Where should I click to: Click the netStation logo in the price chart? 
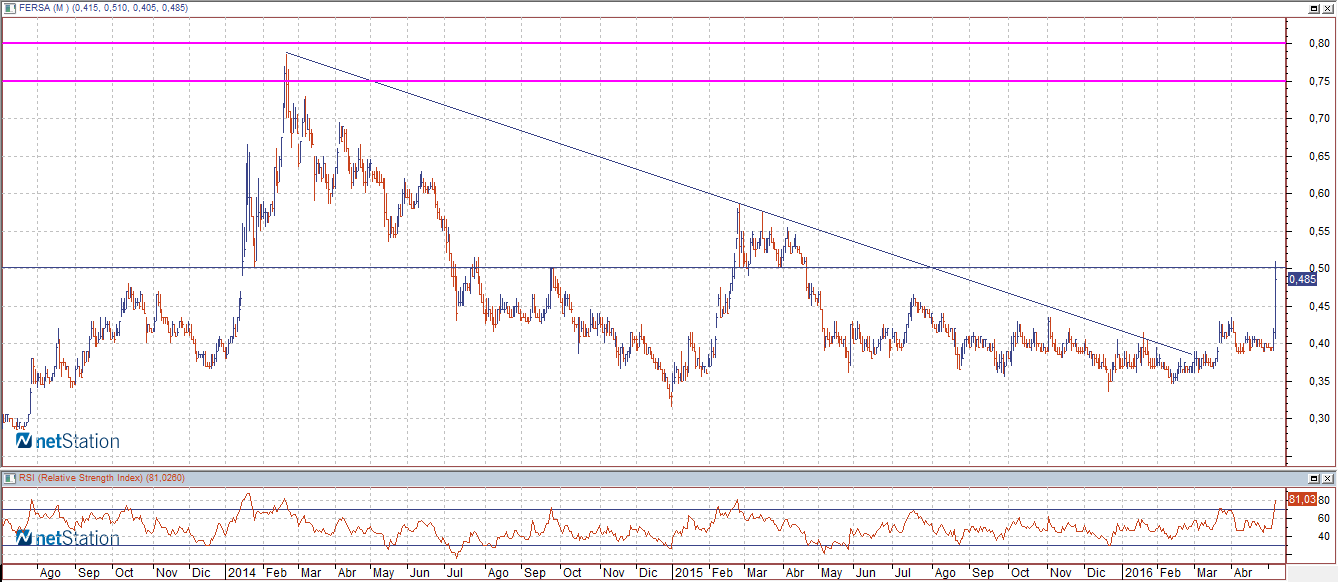tap(67, 441)
